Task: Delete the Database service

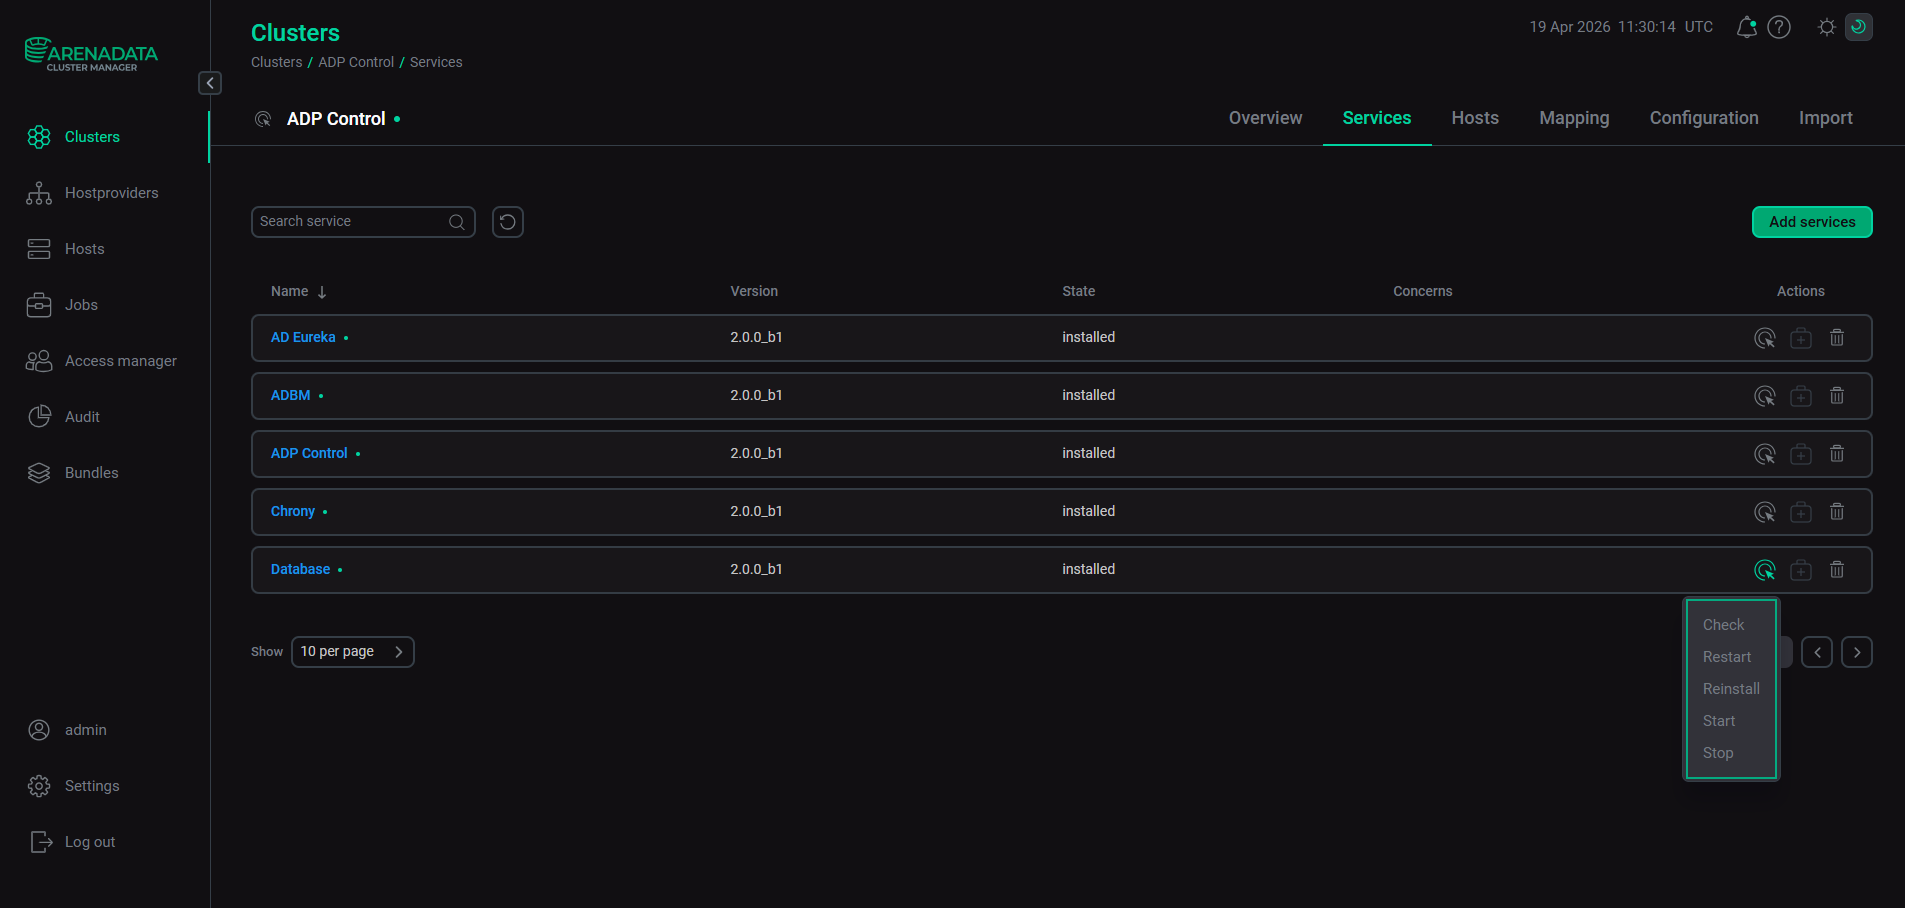Action: pyautogui.click(x=1837, y=570)
